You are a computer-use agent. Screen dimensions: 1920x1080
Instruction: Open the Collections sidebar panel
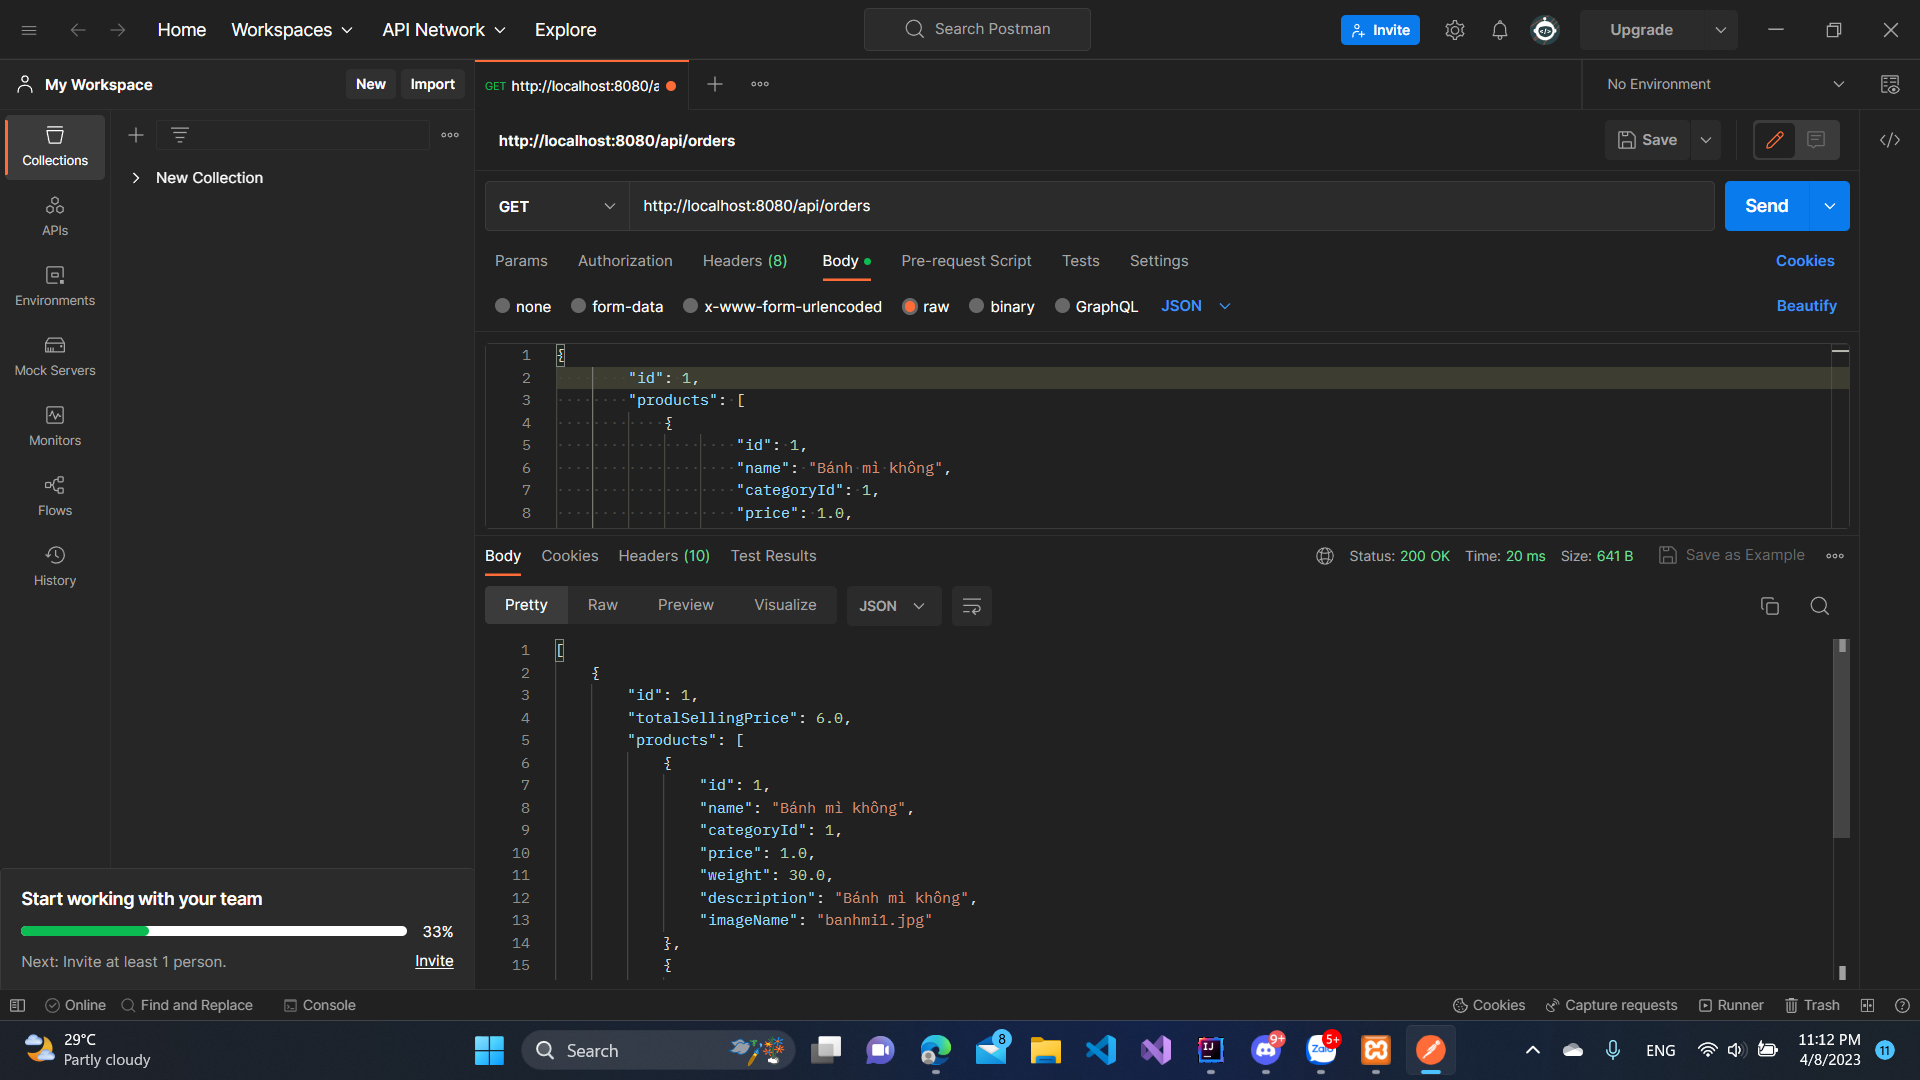pyautogui.click(x=55, y=146)
